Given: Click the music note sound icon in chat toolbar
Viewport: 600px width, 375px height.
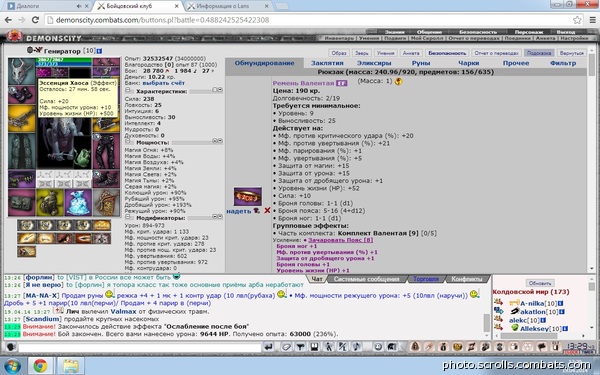Looking at the screenshot, I should click(x=356, y=347).
